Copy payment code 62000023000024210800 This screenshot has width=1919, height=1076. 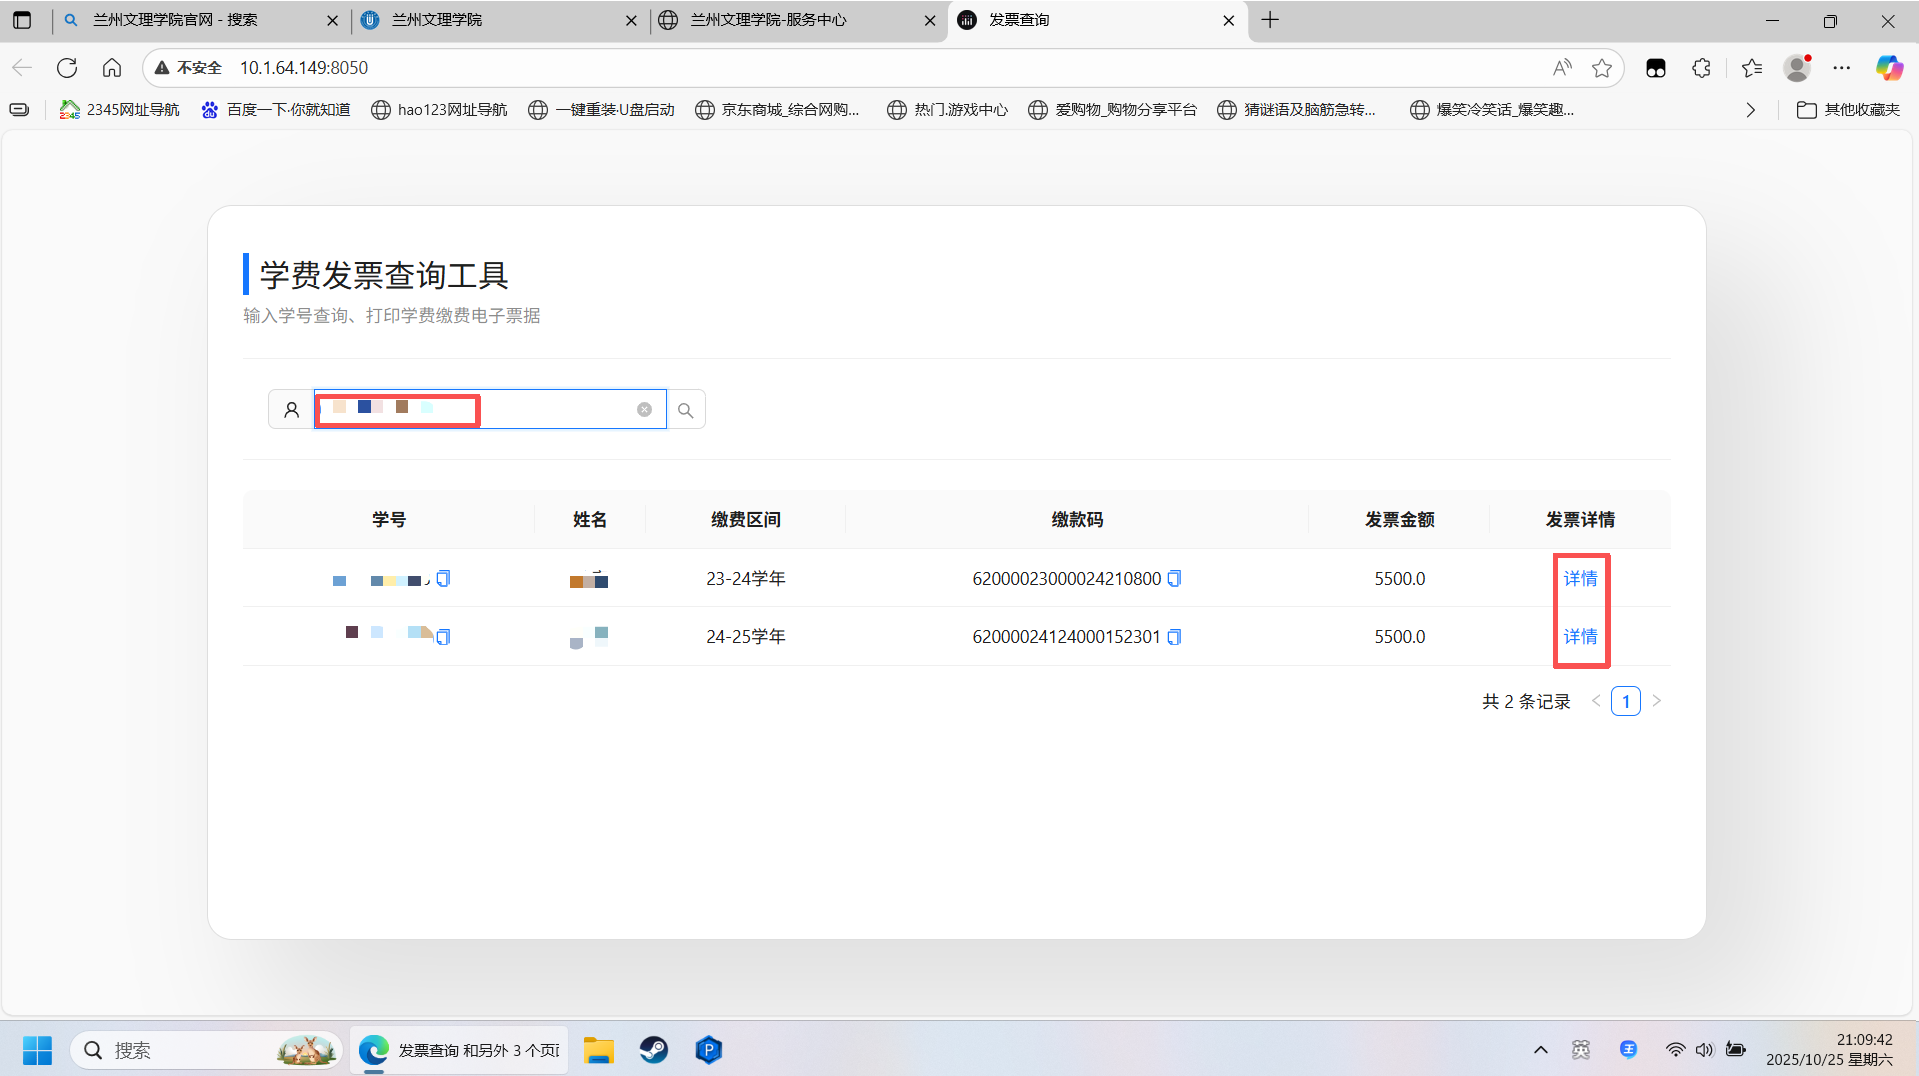(x=1175, y=579)
